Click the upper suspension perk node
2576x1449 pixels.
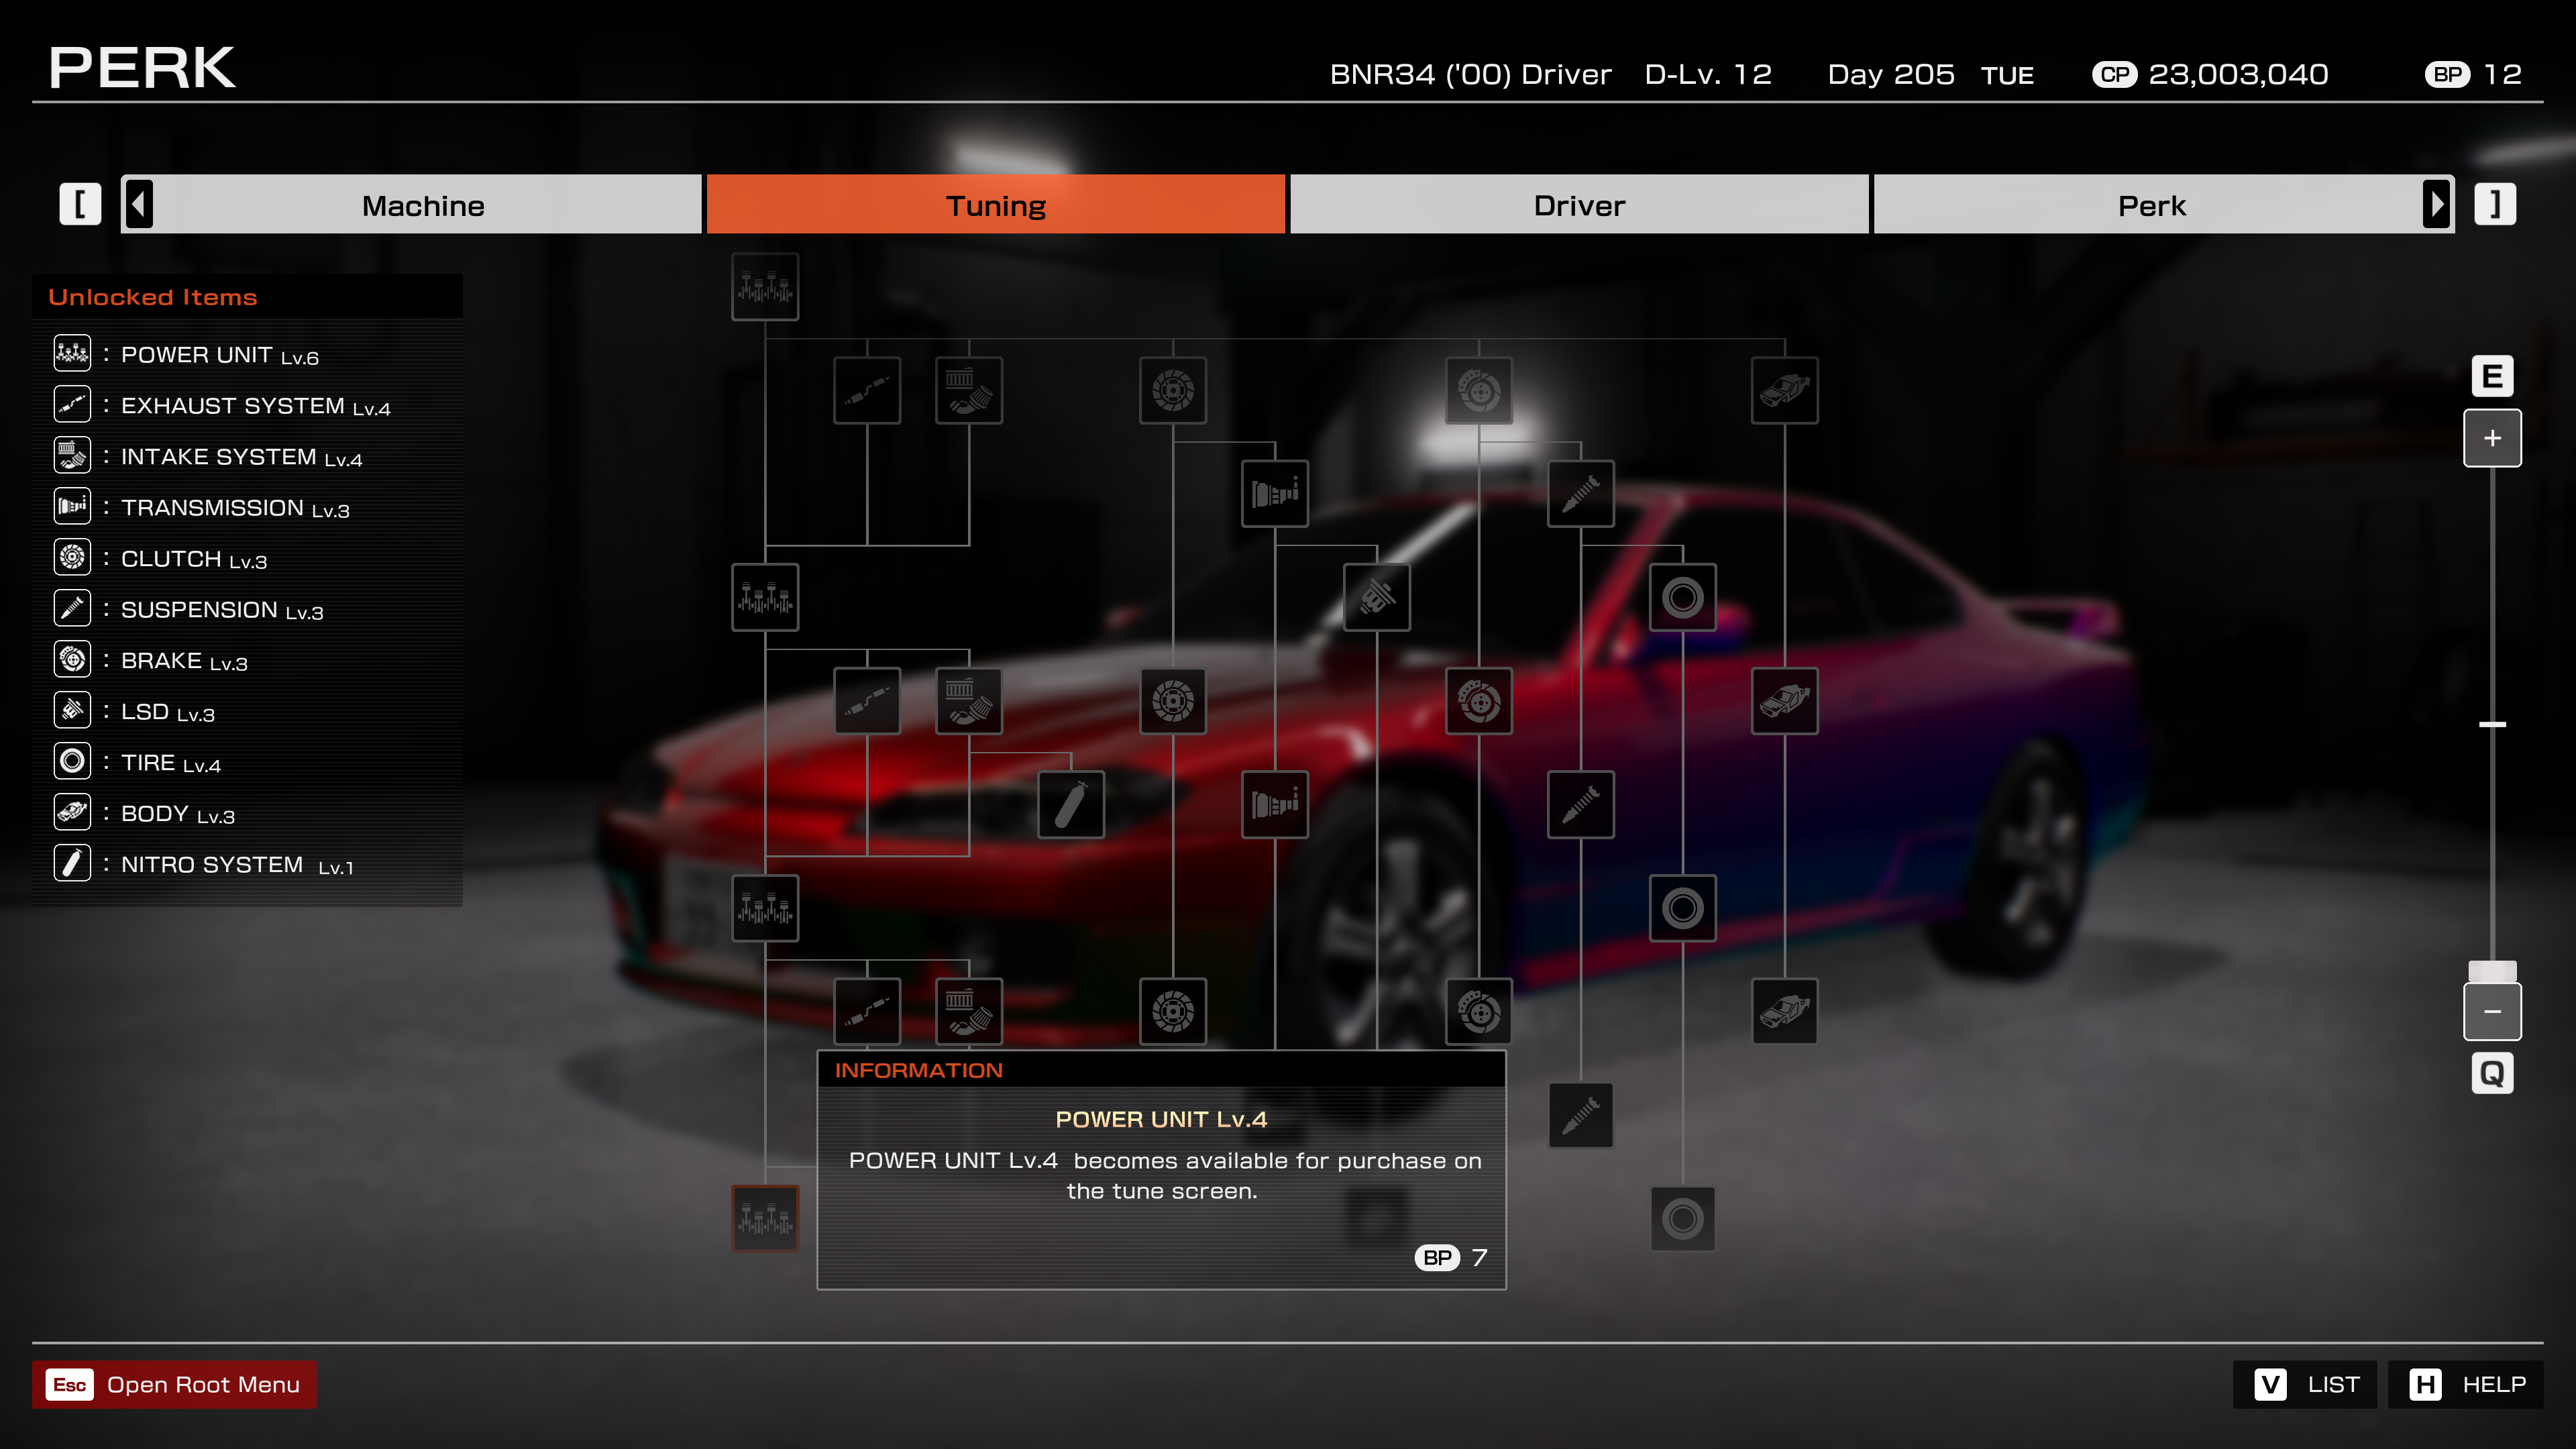(1581, 493)
